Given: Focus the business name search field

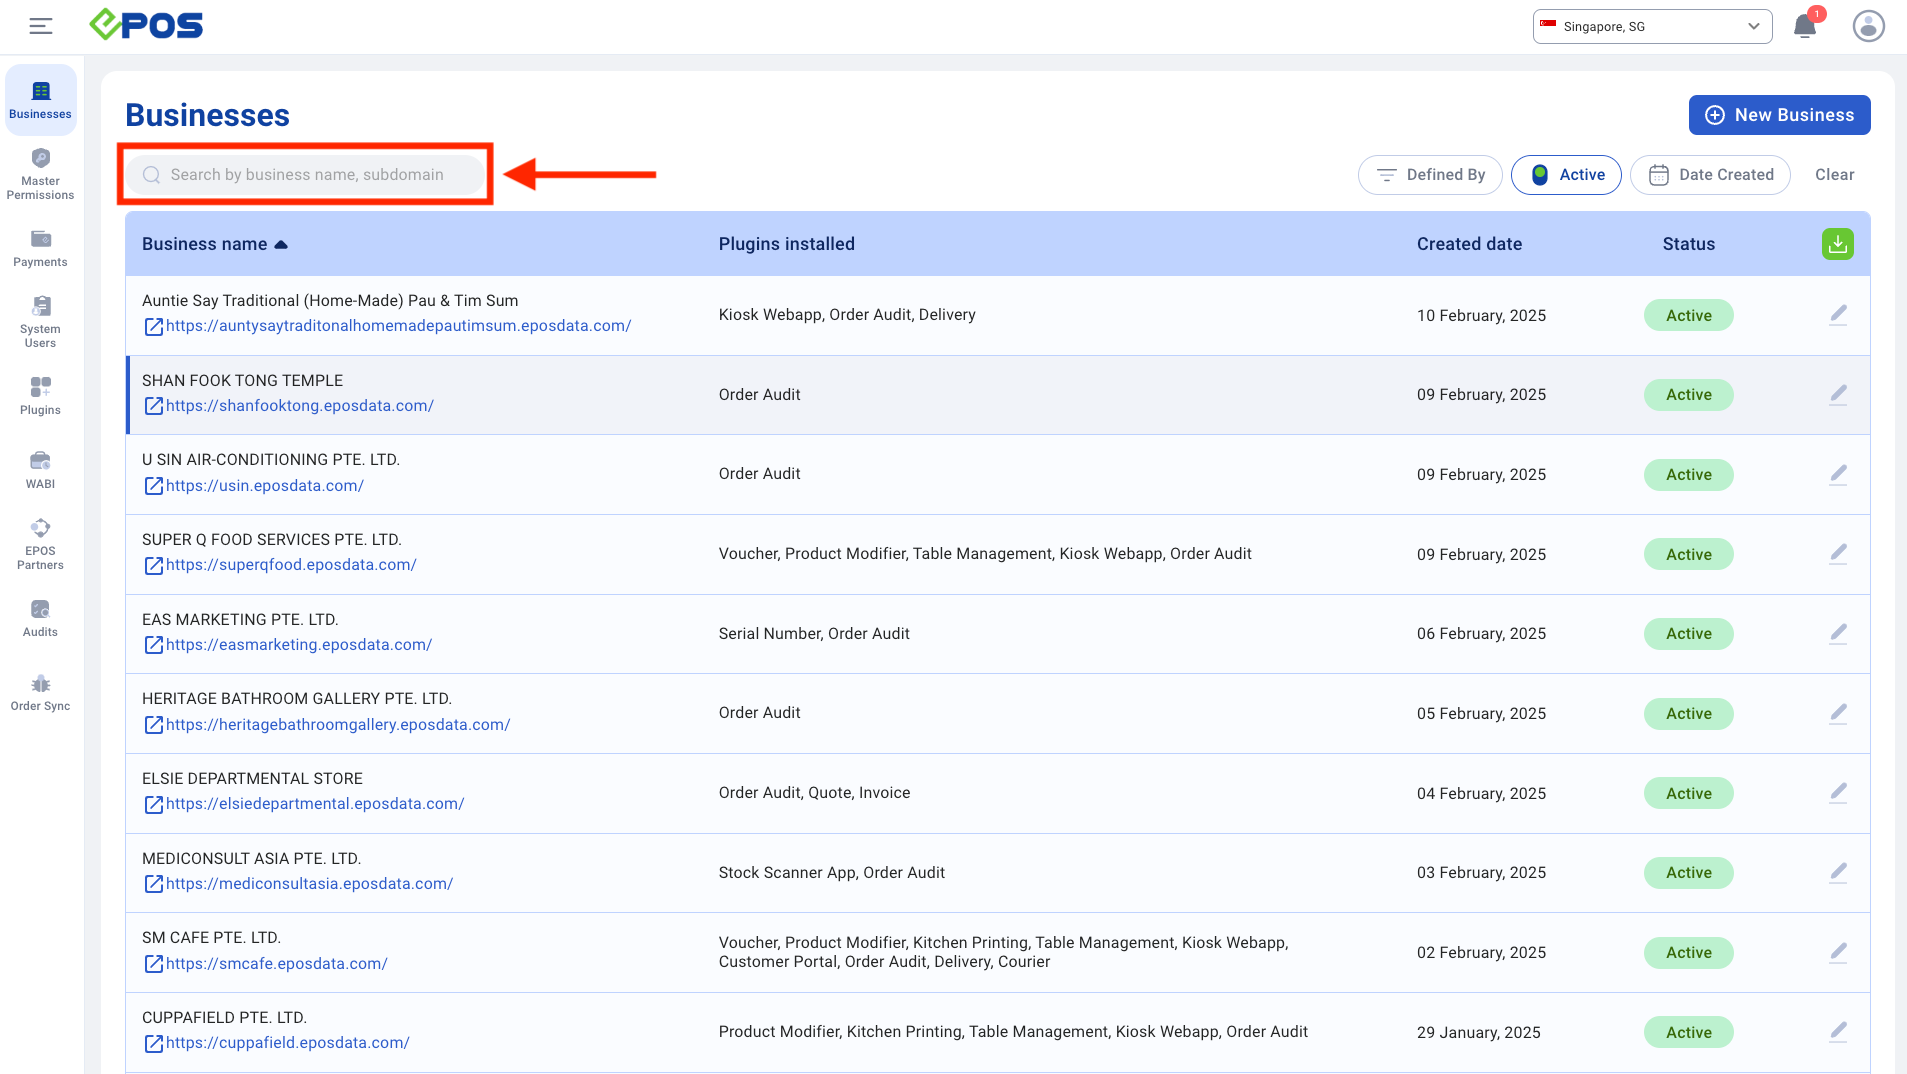Looking at the screenshot, I should [304, 175].
